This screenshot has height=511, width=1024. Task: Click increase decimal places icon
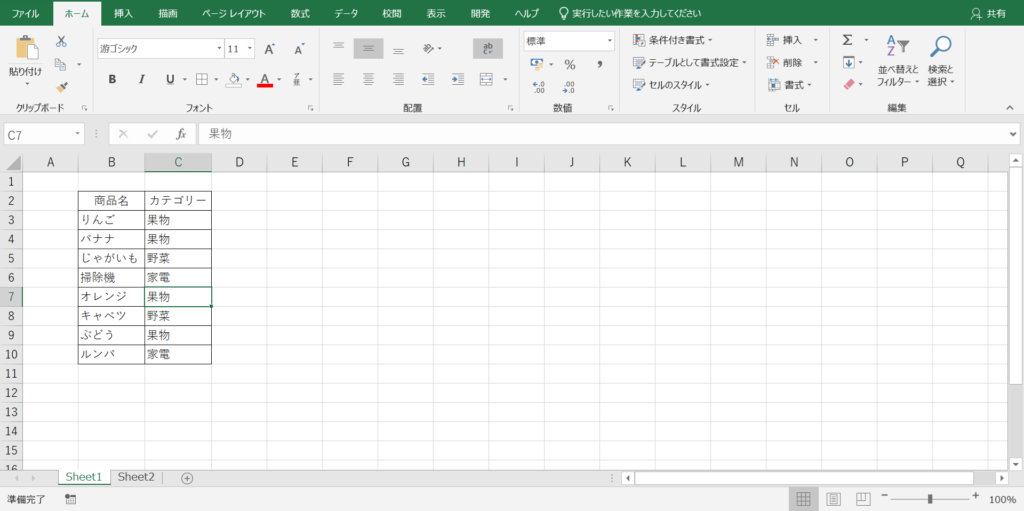539,87
